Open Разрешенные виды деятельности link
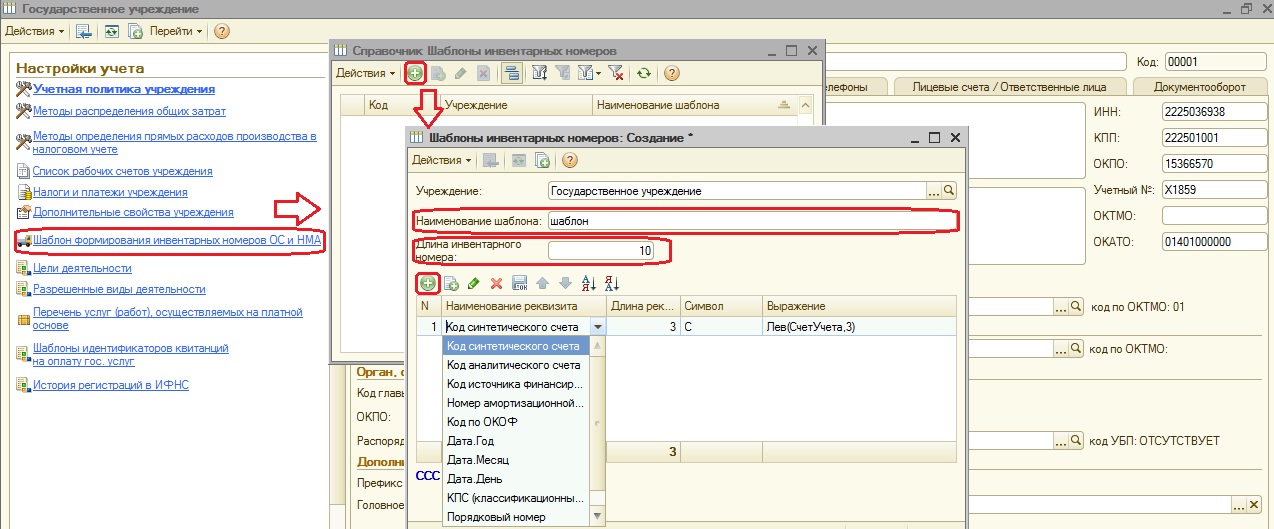 pos(119,289)
